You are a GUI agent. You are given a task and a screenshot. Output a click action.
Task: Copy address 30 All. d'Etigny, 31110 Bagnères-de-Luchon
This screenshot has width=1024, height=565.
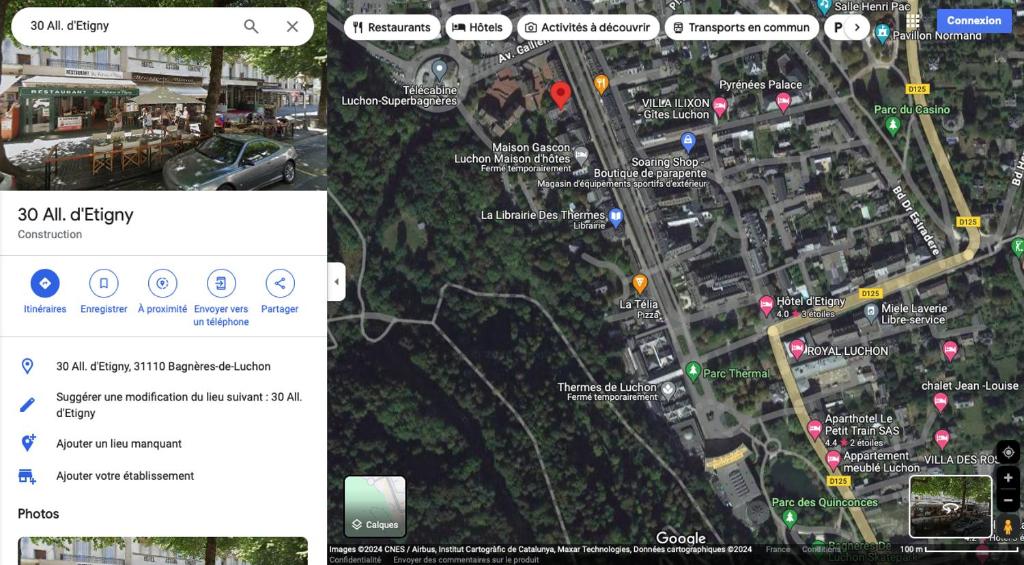(163, 366)
